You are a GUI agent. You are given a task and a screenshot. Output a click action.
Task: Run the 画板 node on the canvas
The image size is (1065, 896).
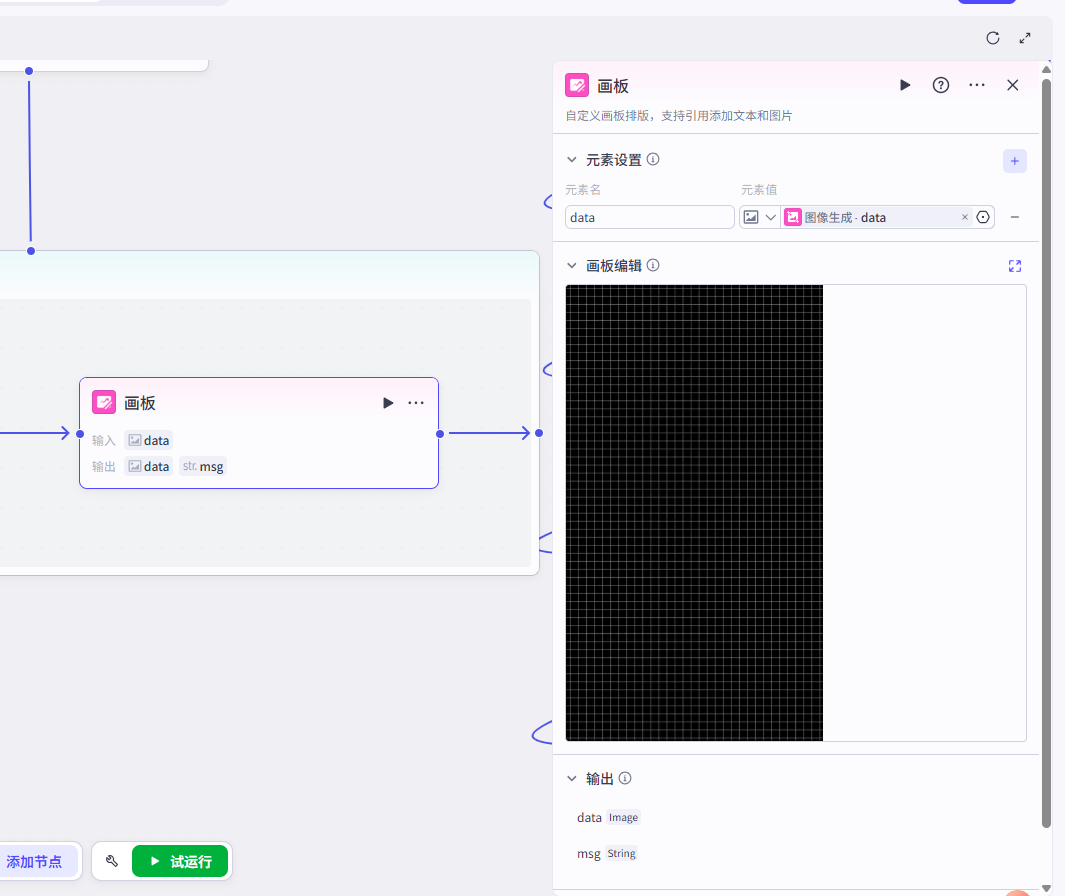click(x=388, y=403)
